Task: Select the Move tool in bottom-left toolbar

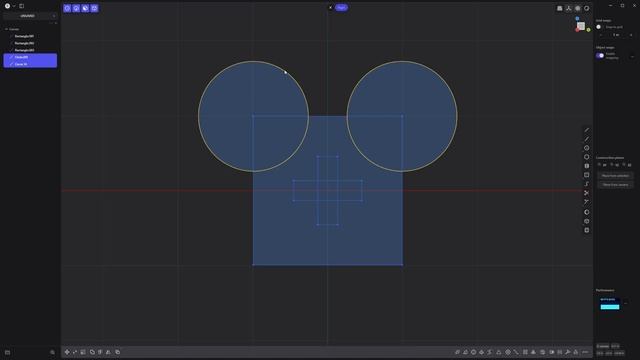Action: 67,352
